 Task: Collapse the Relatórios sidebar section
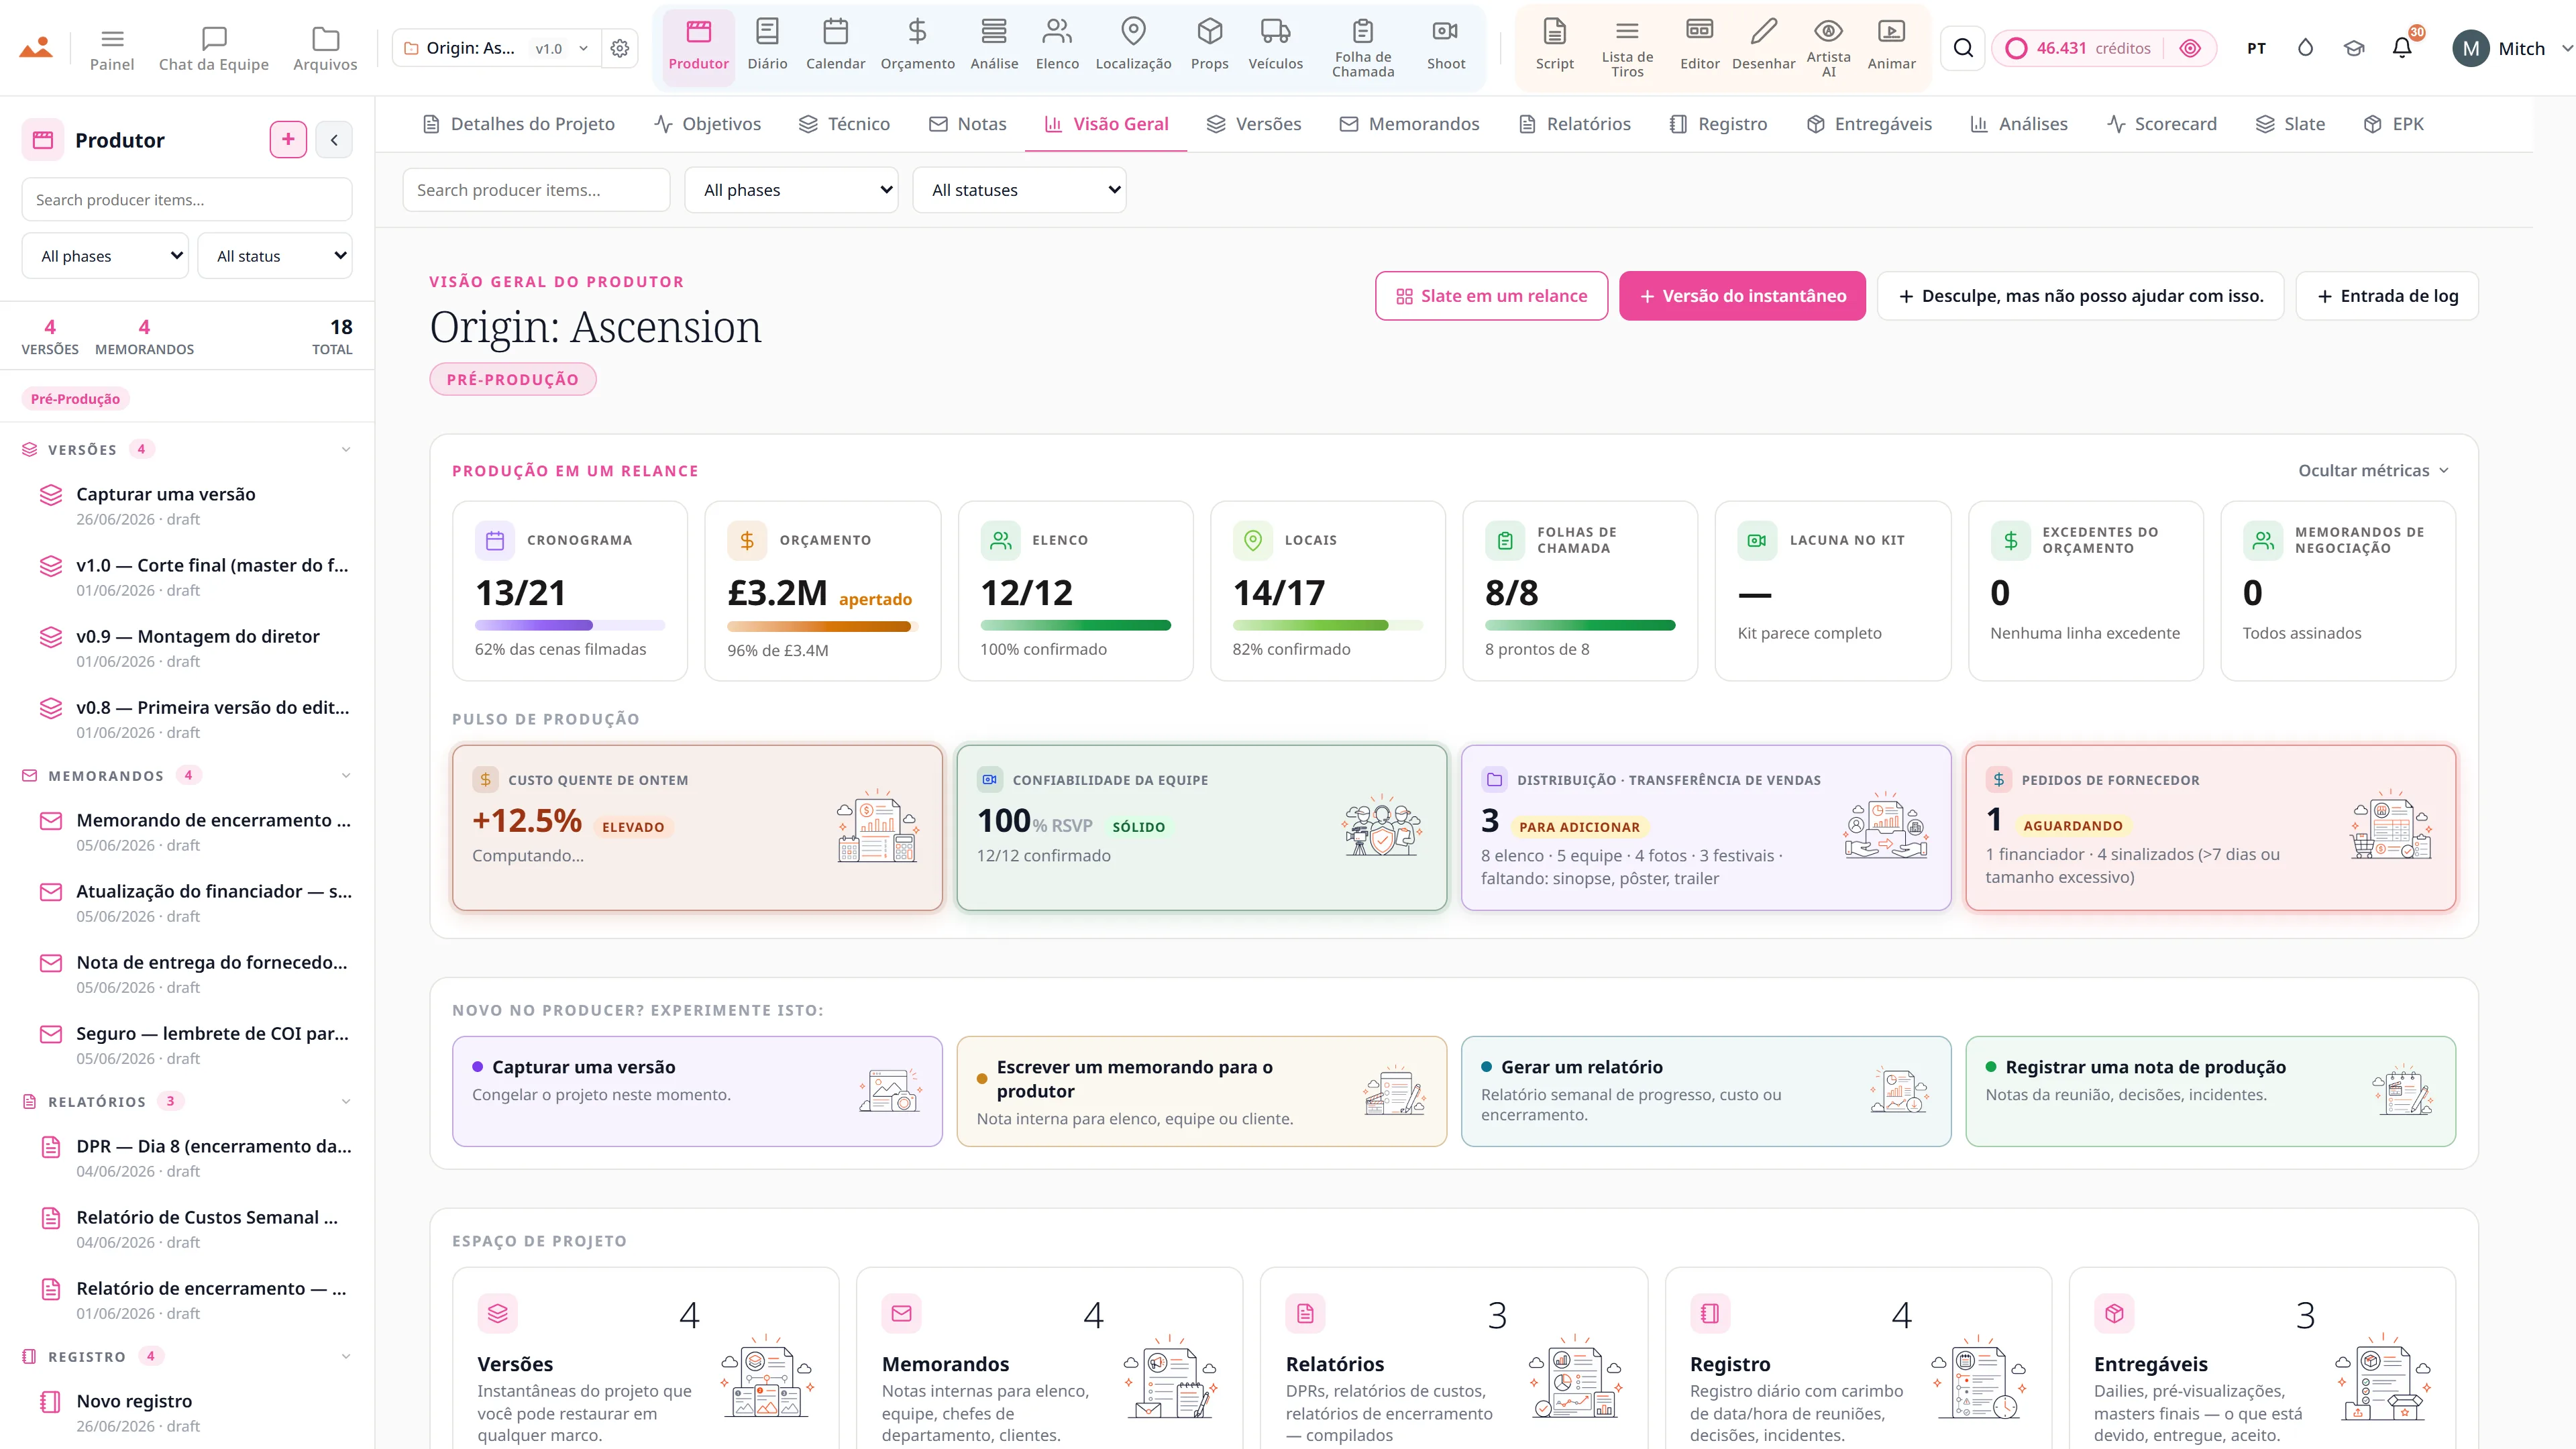tap(346, 1102)
